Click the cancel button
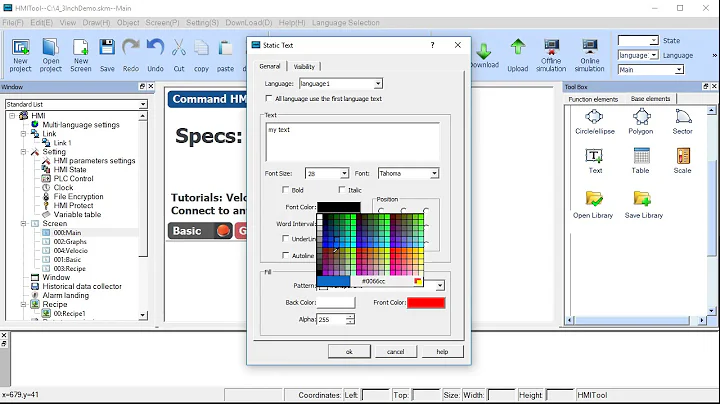This screenshot has height=404, width=720. pyautogui.click(x=395, y=352)
